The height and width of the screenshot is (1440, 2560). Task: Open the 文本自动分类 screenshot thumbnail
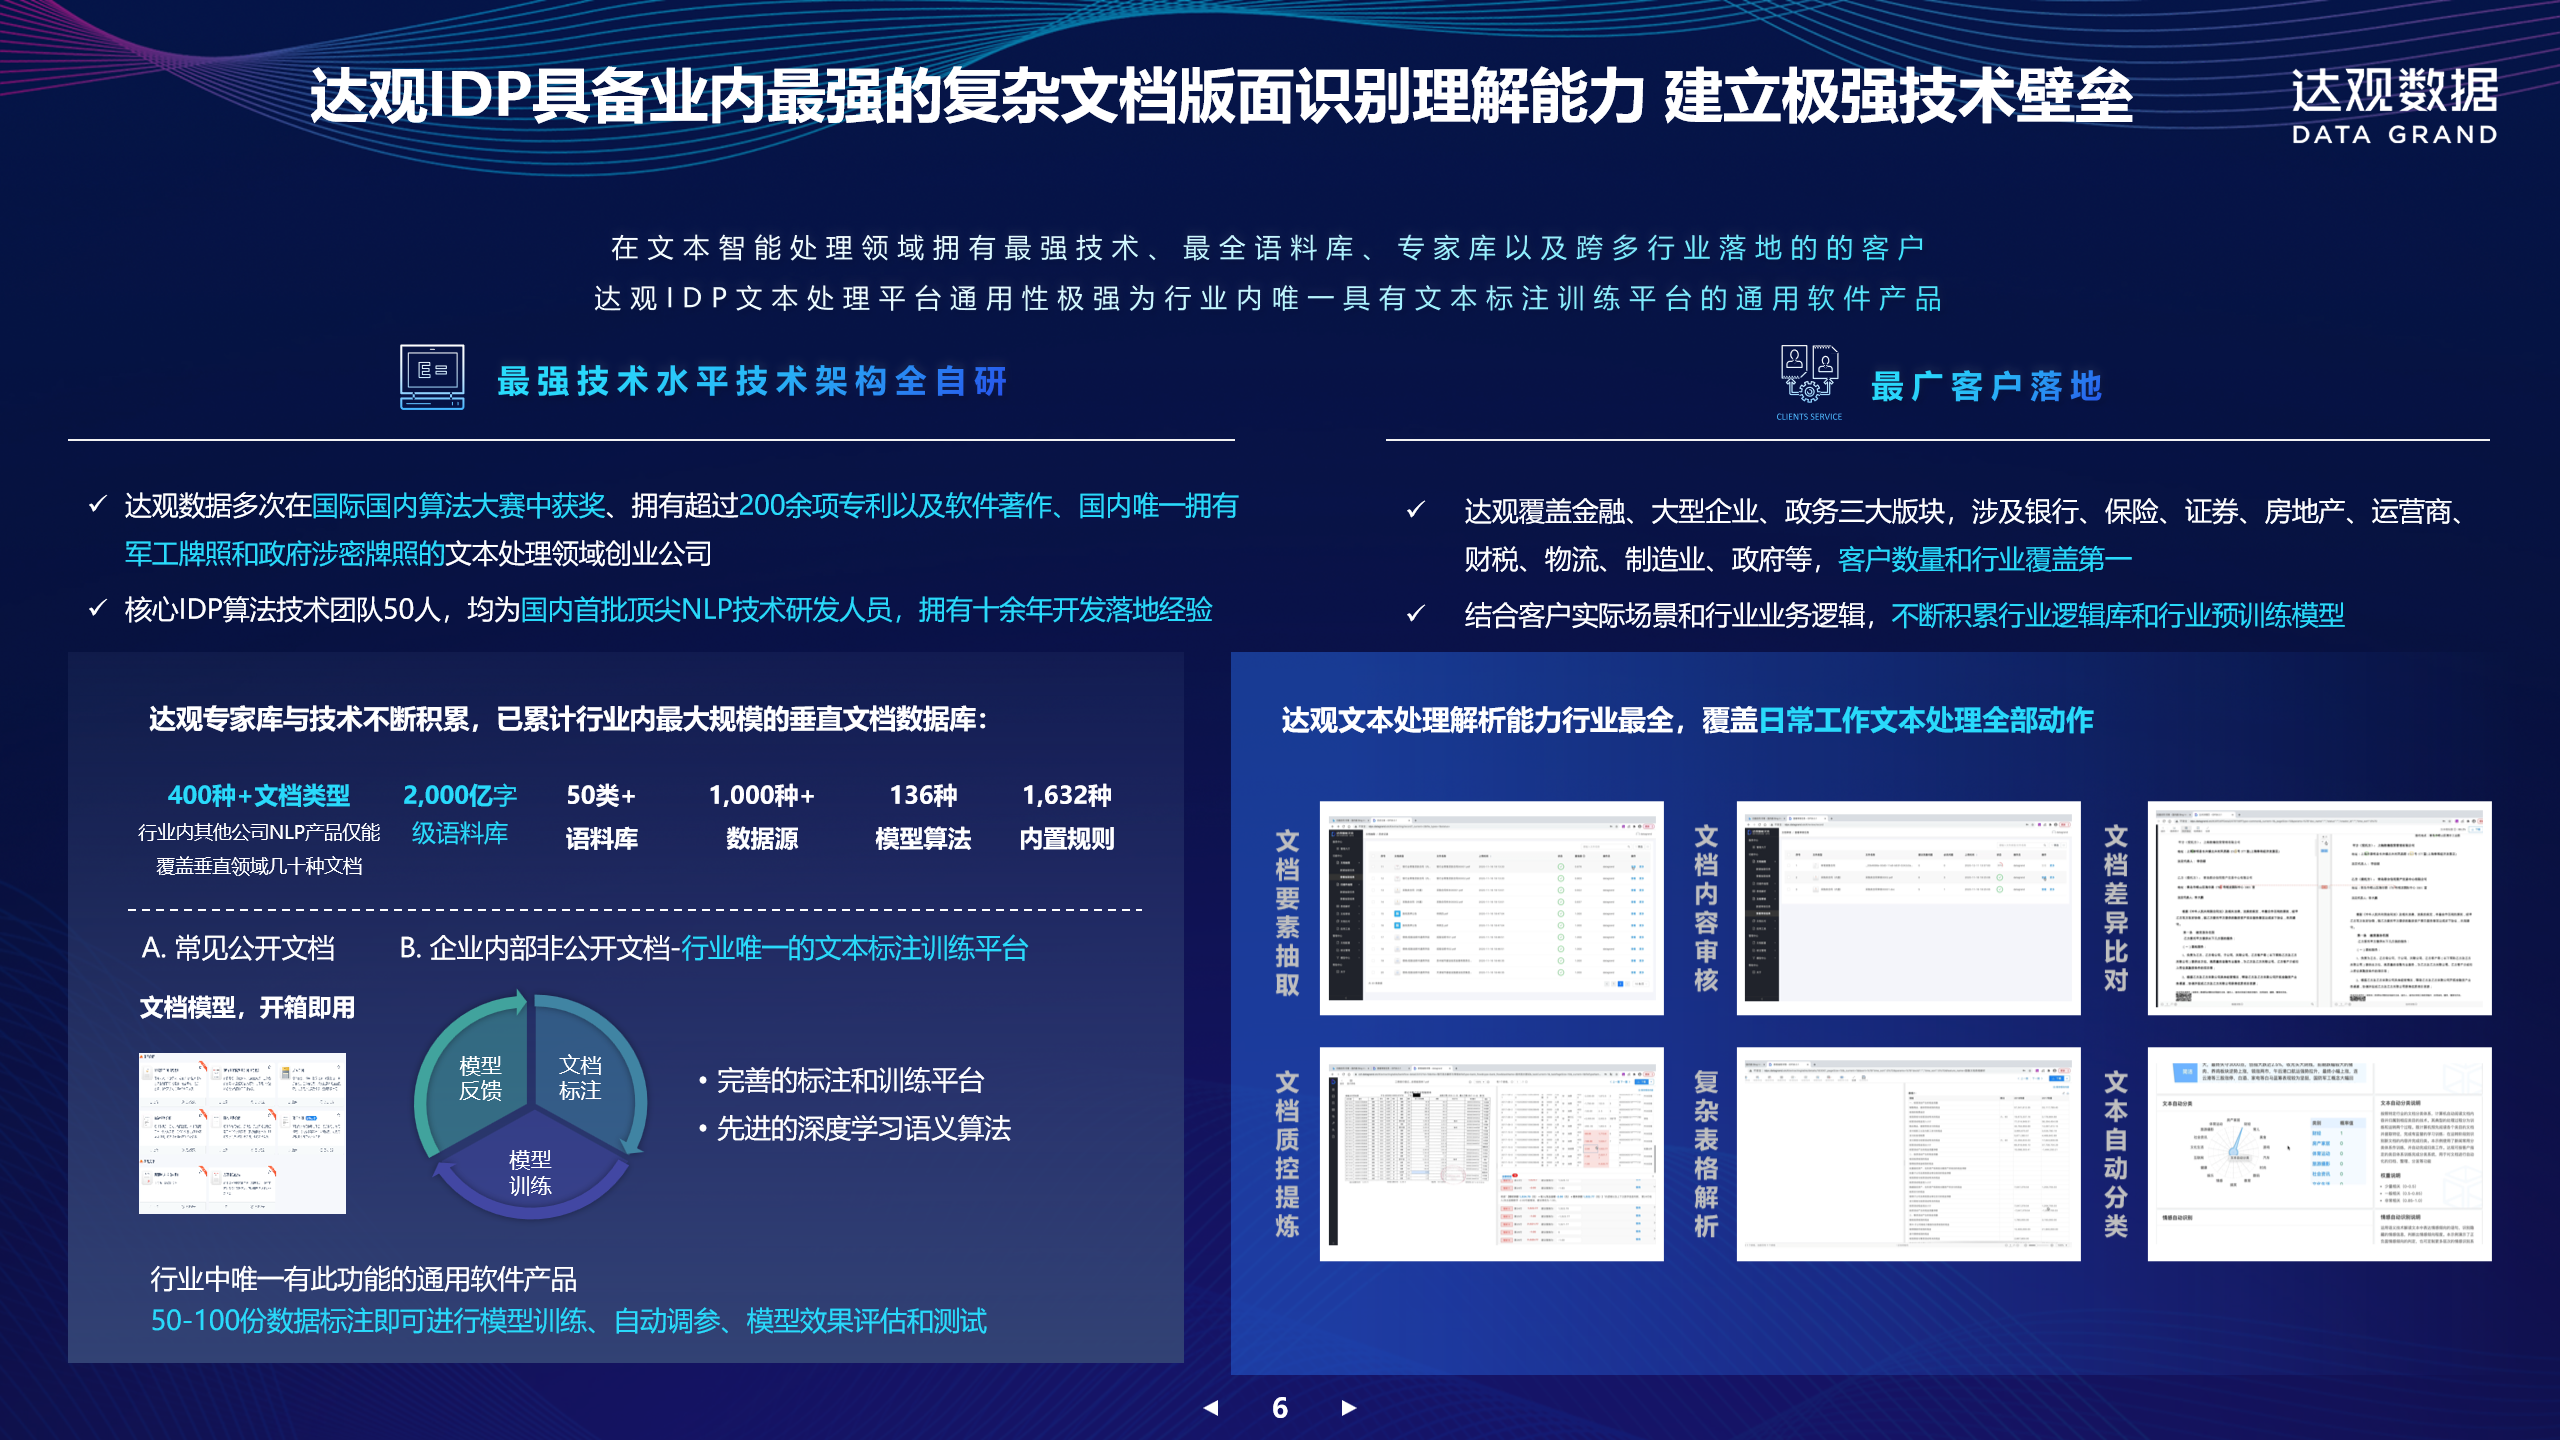pyautogui.click(x=2319, y=1154)
